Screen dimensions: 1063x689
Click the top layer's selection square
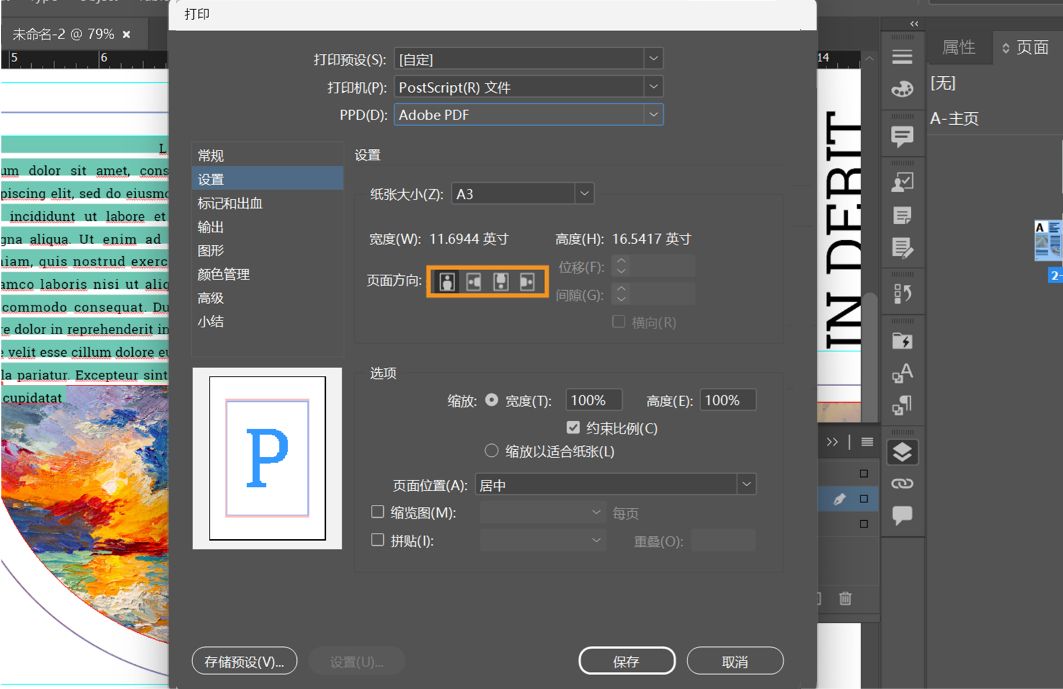[864, 473]
